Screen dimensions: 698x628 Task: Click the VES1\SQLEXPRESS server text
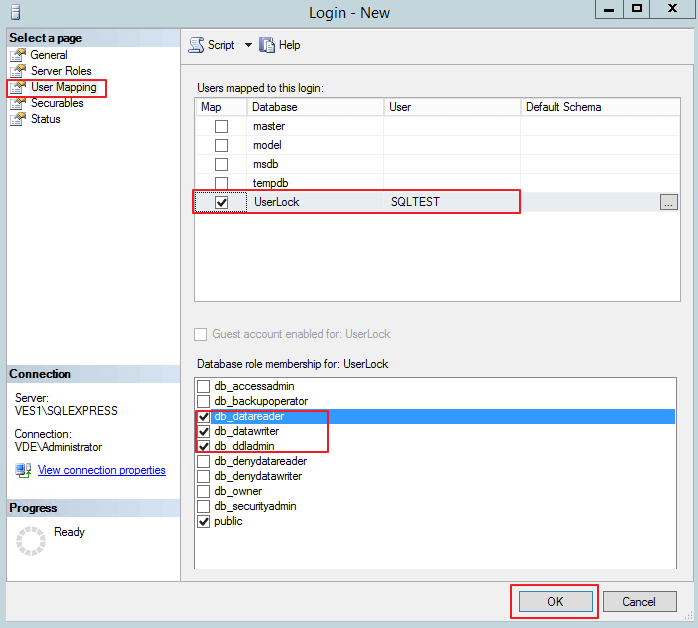point(66,411)
